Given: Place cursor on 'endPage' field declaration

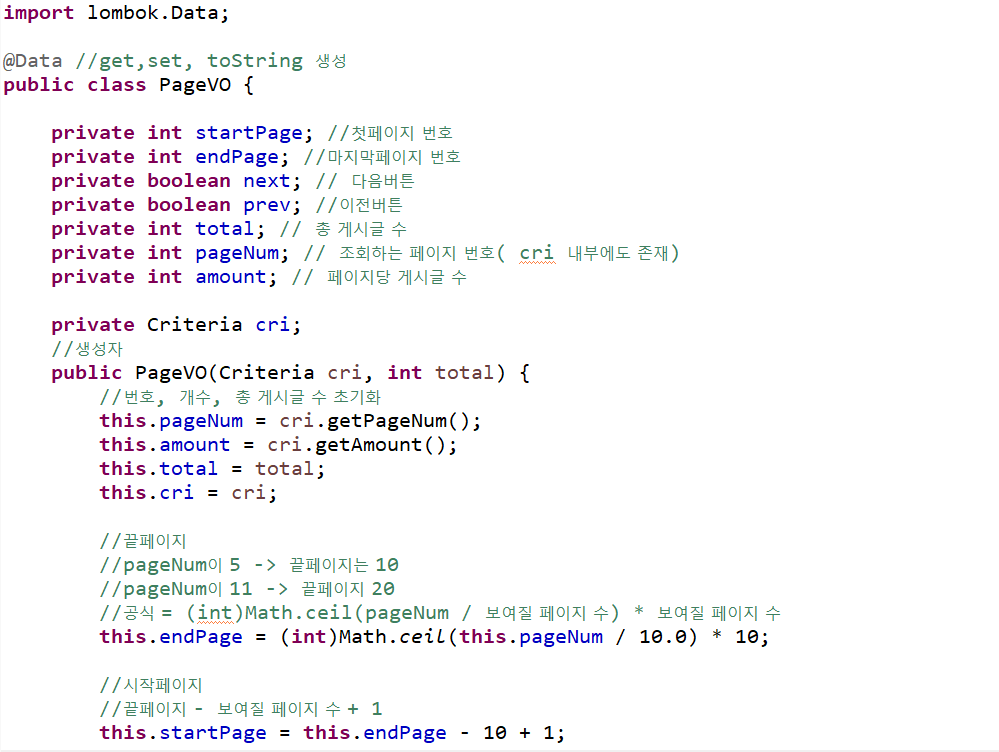Looking at the screenshot, I should 237,157.
